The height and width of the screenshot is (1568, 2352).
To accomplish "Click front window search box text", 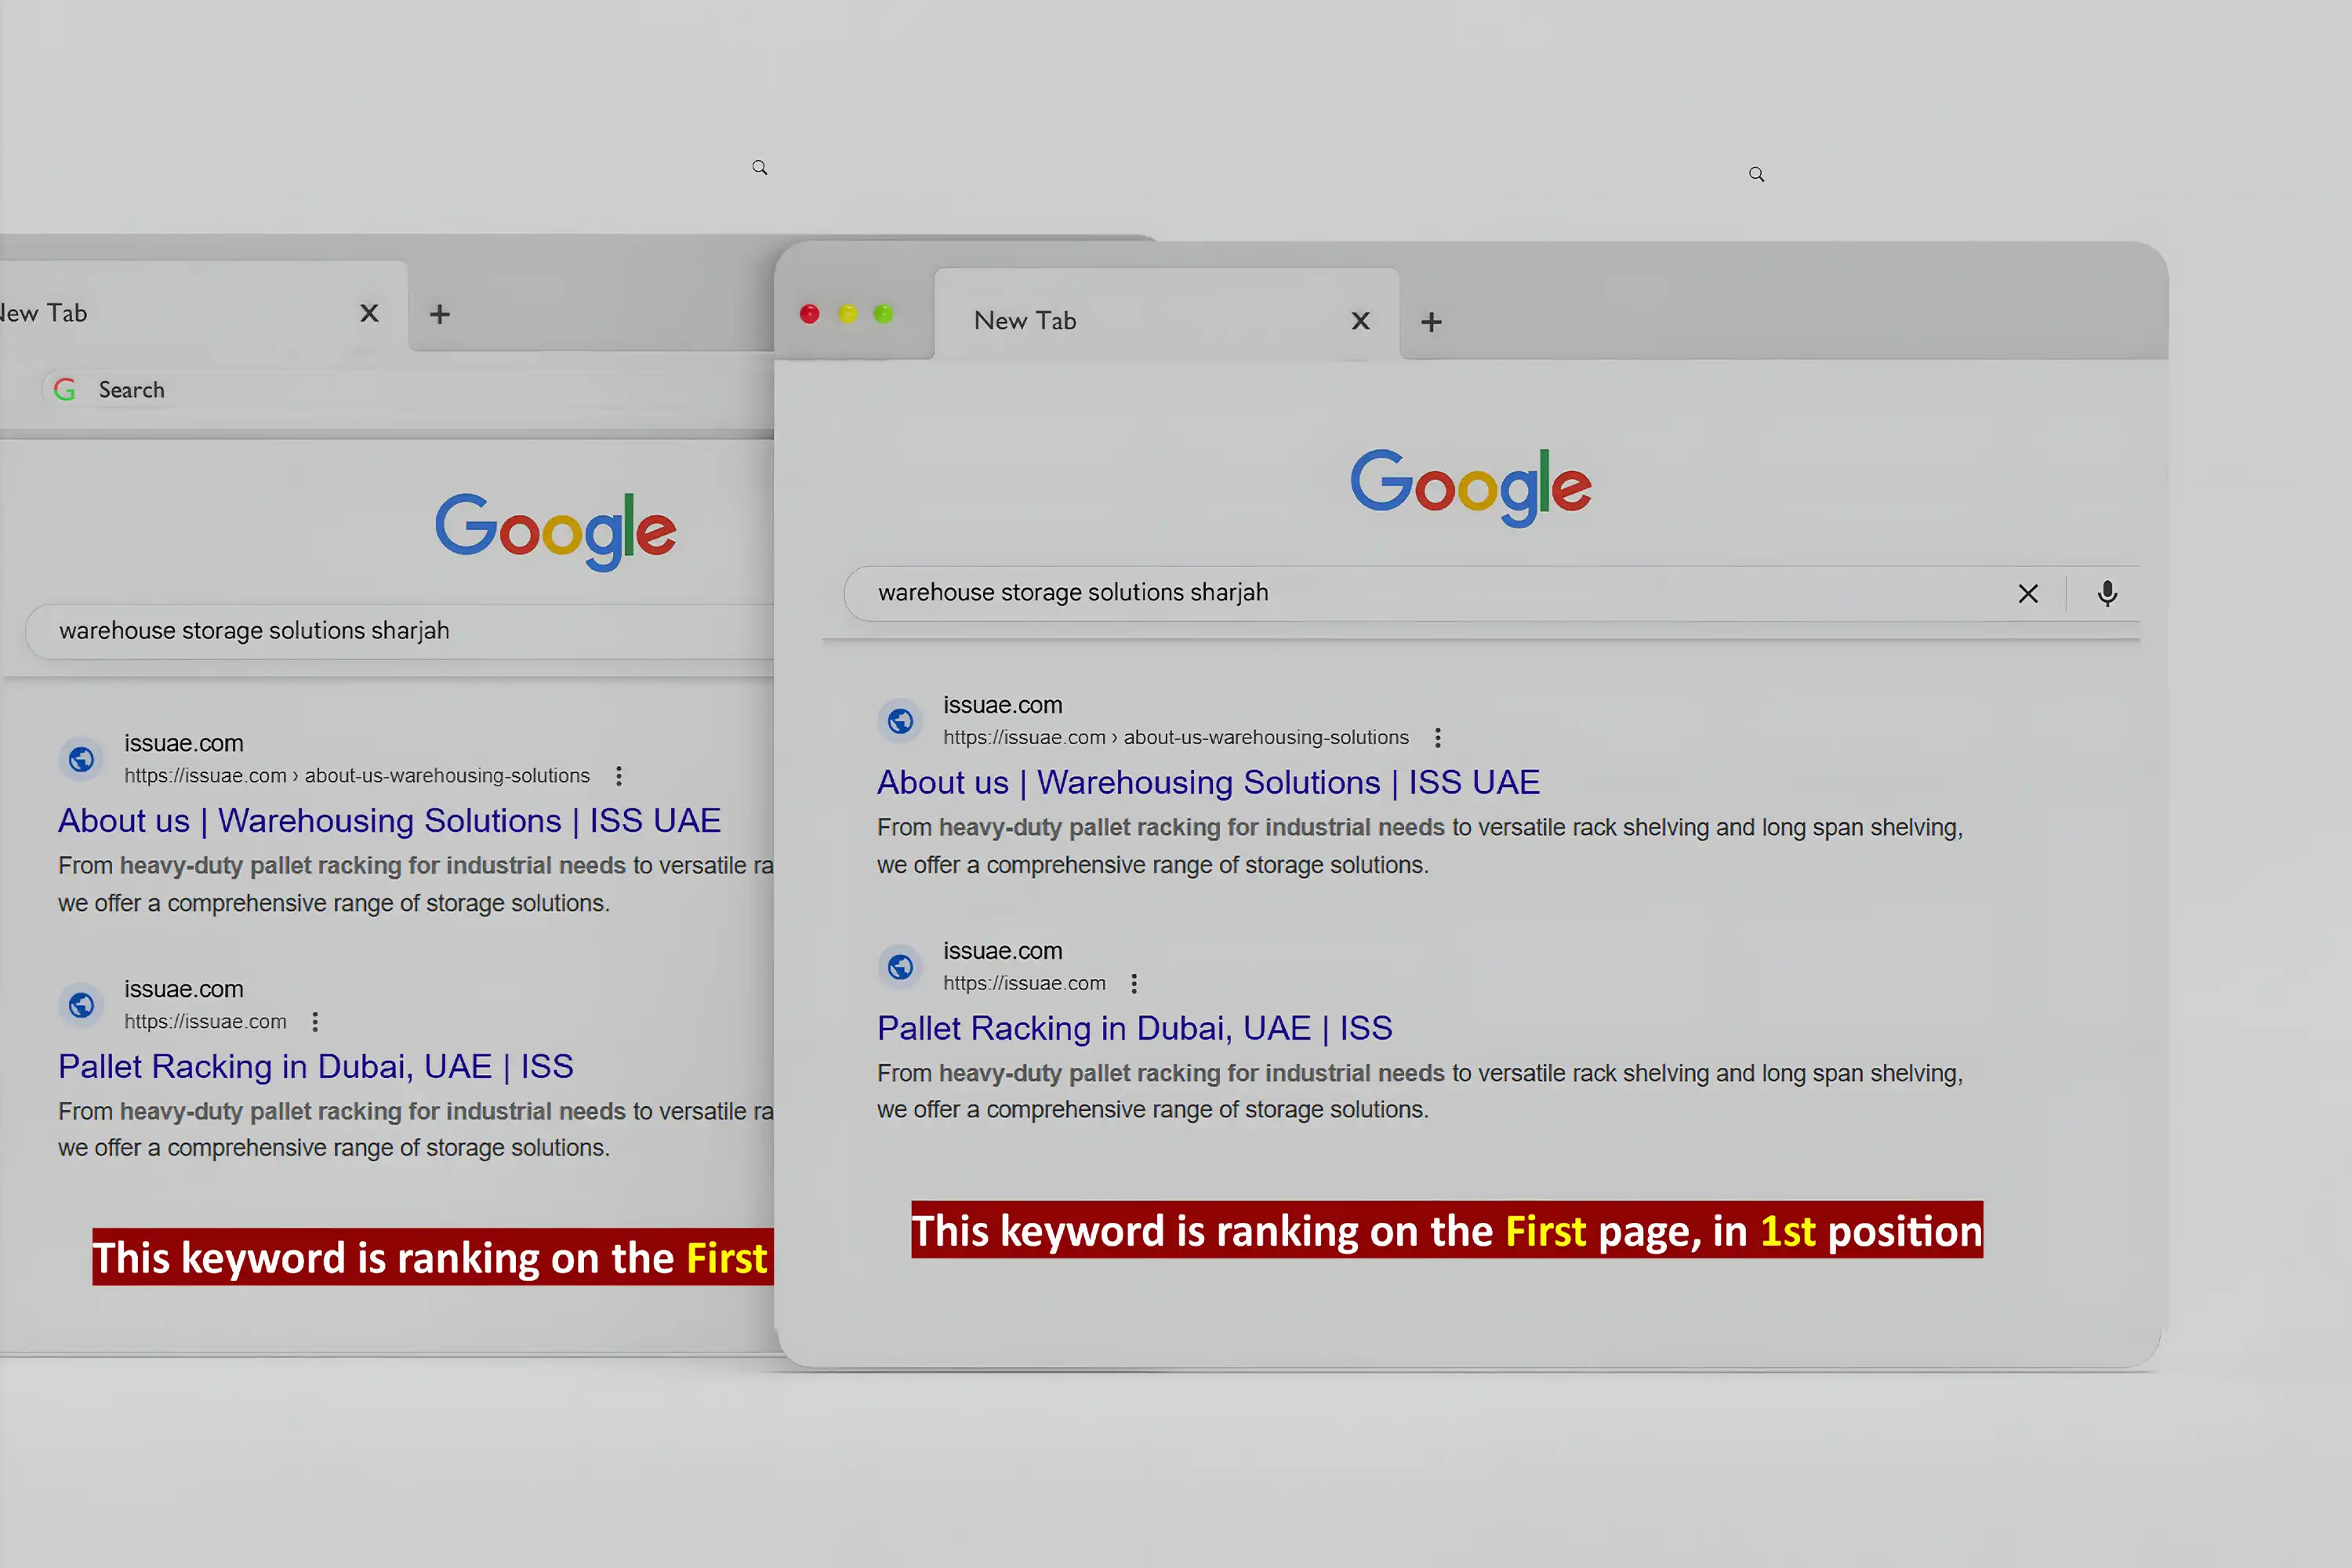I will tap(1072, 593).
